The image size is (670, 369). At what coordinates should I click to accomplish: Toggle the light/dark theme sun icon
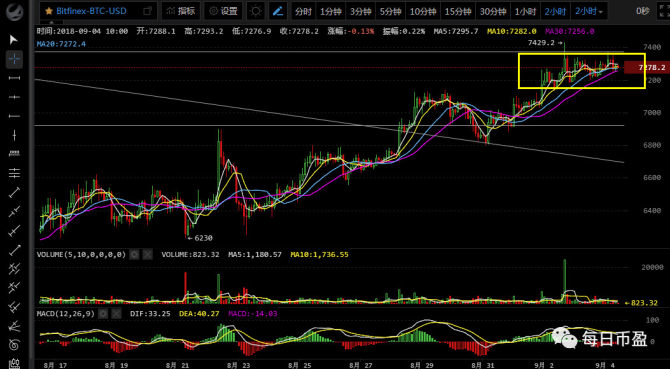tap(256, 11)
